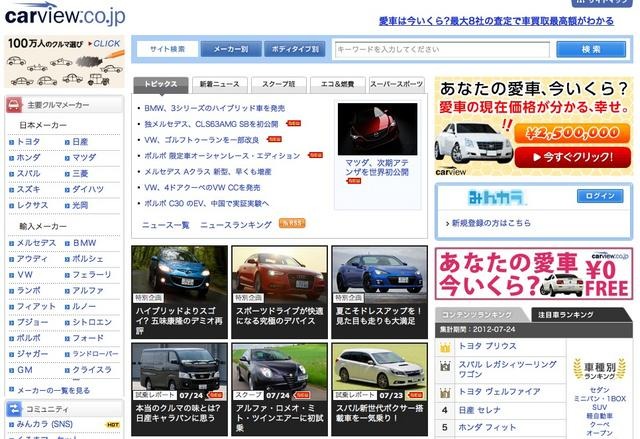The image size is (640, 439).
Task: Open the SUV category ranking link
Action: tap(599, 407)
